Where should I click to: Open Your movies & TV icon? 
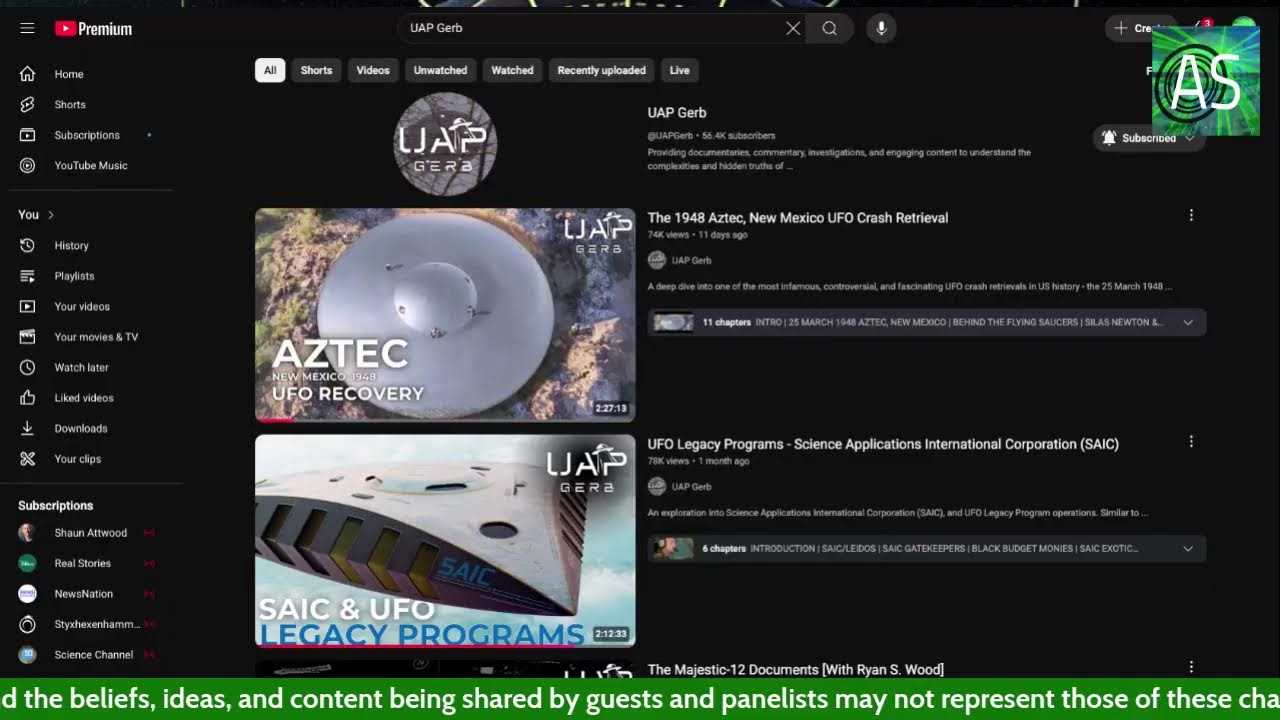[x=28, y=337]
